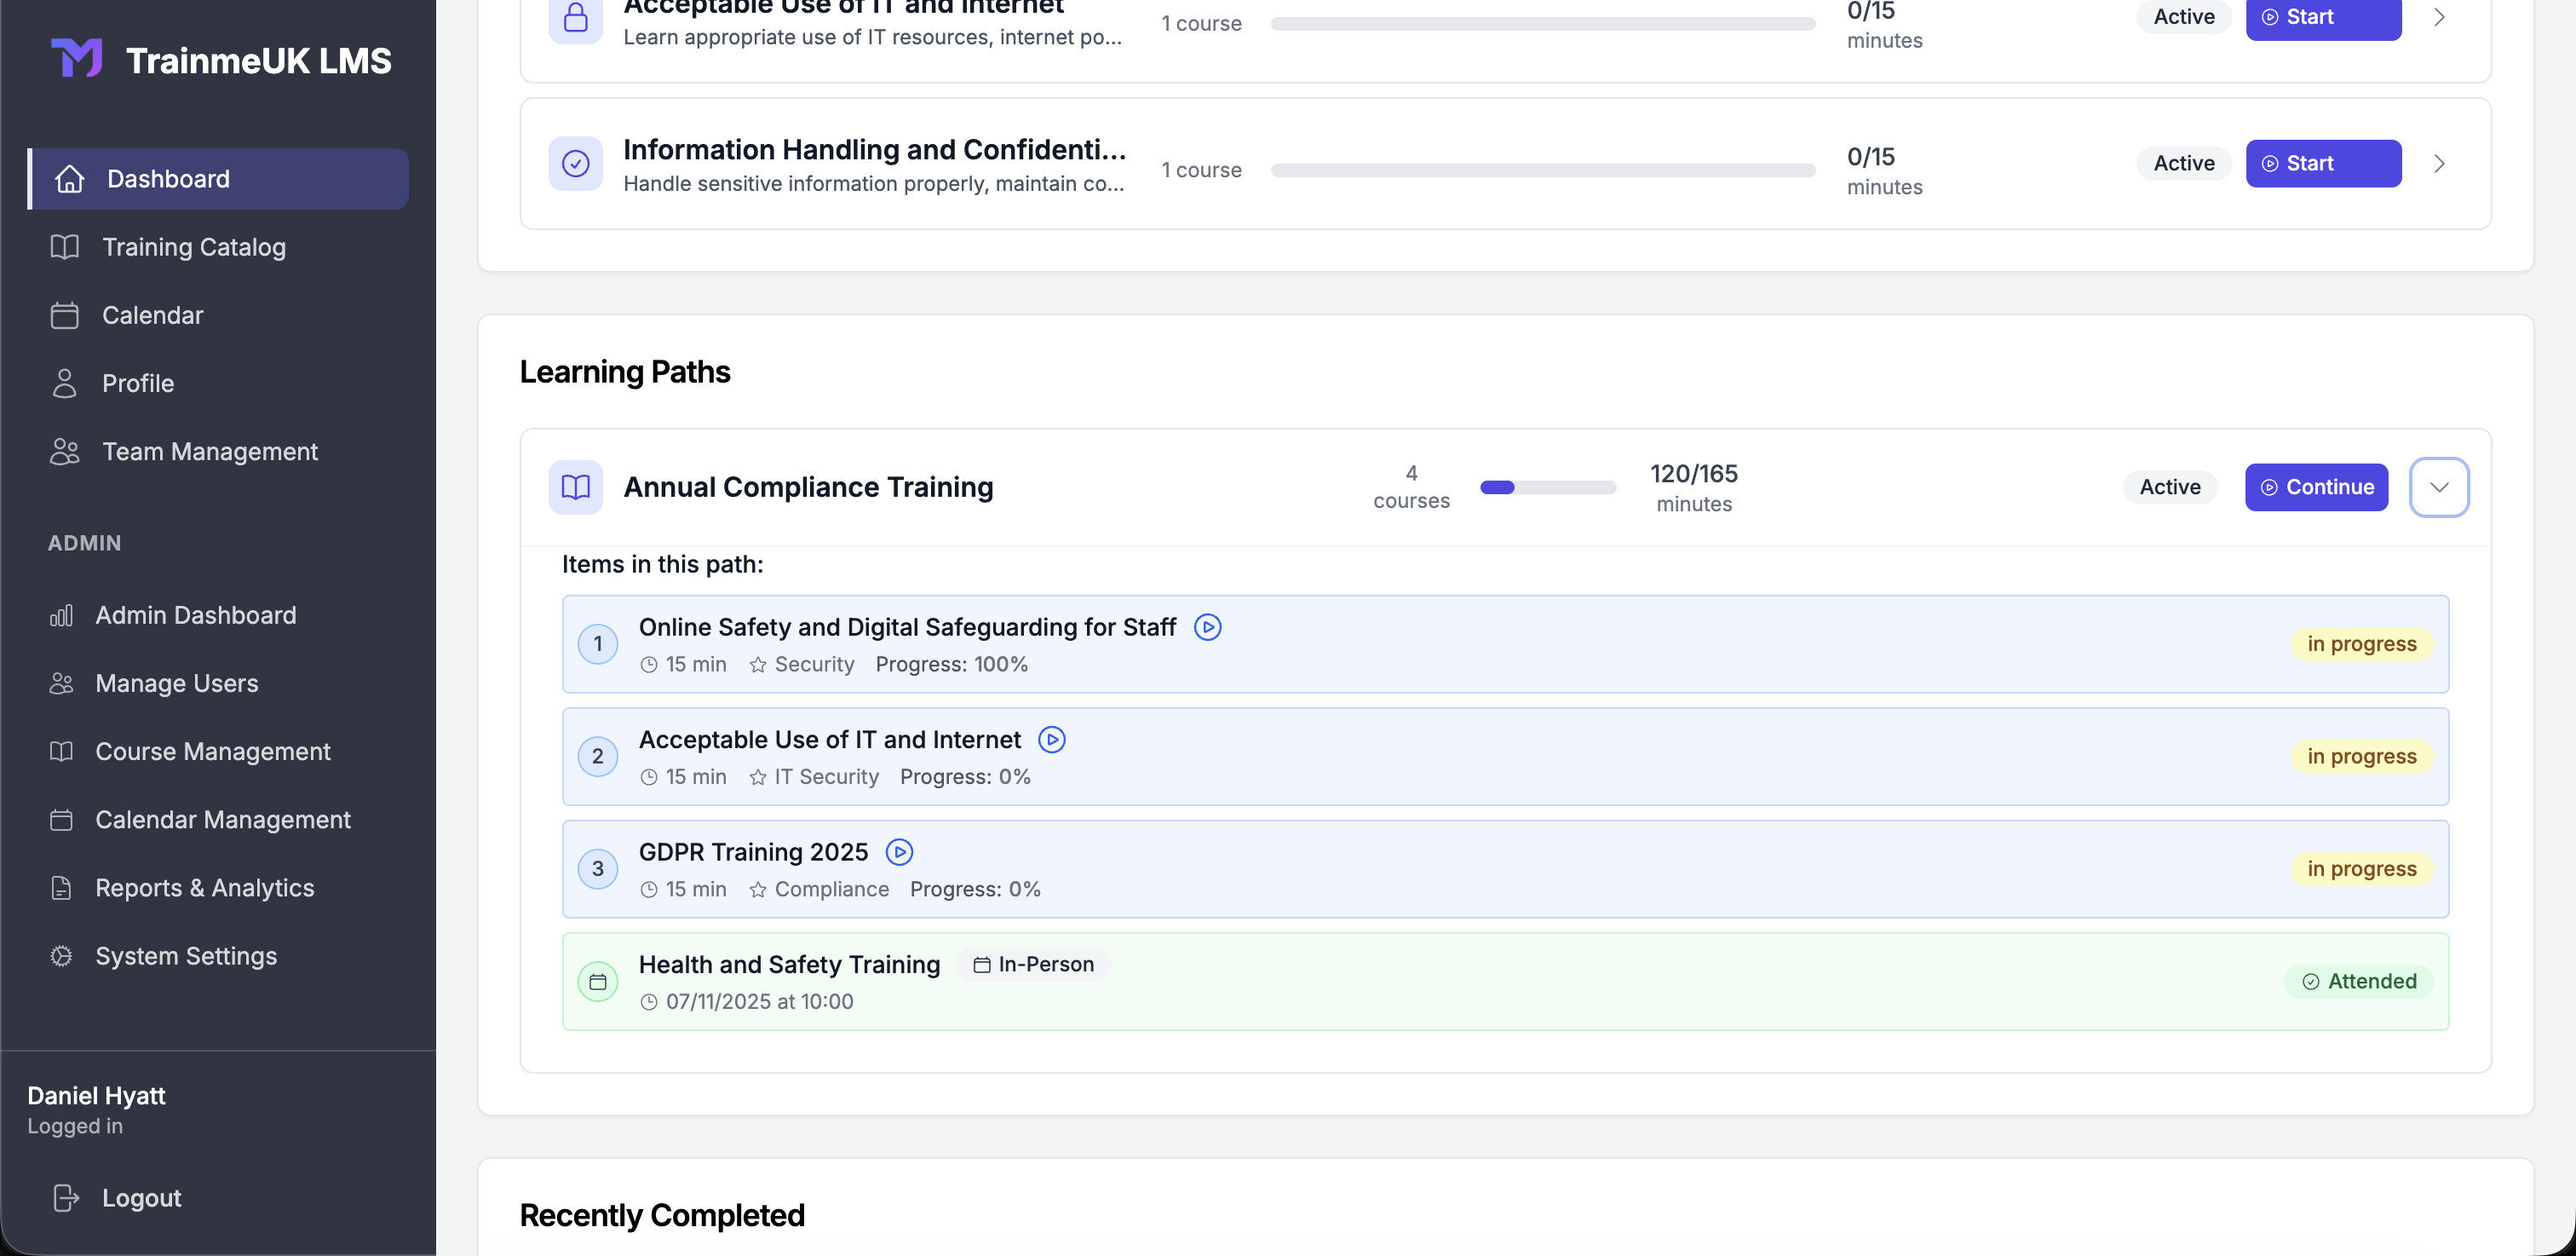This screenshot has width=2576, height=1256.
Task: Select the Training Catalog book icon
Action: click(x=64, y=247)
